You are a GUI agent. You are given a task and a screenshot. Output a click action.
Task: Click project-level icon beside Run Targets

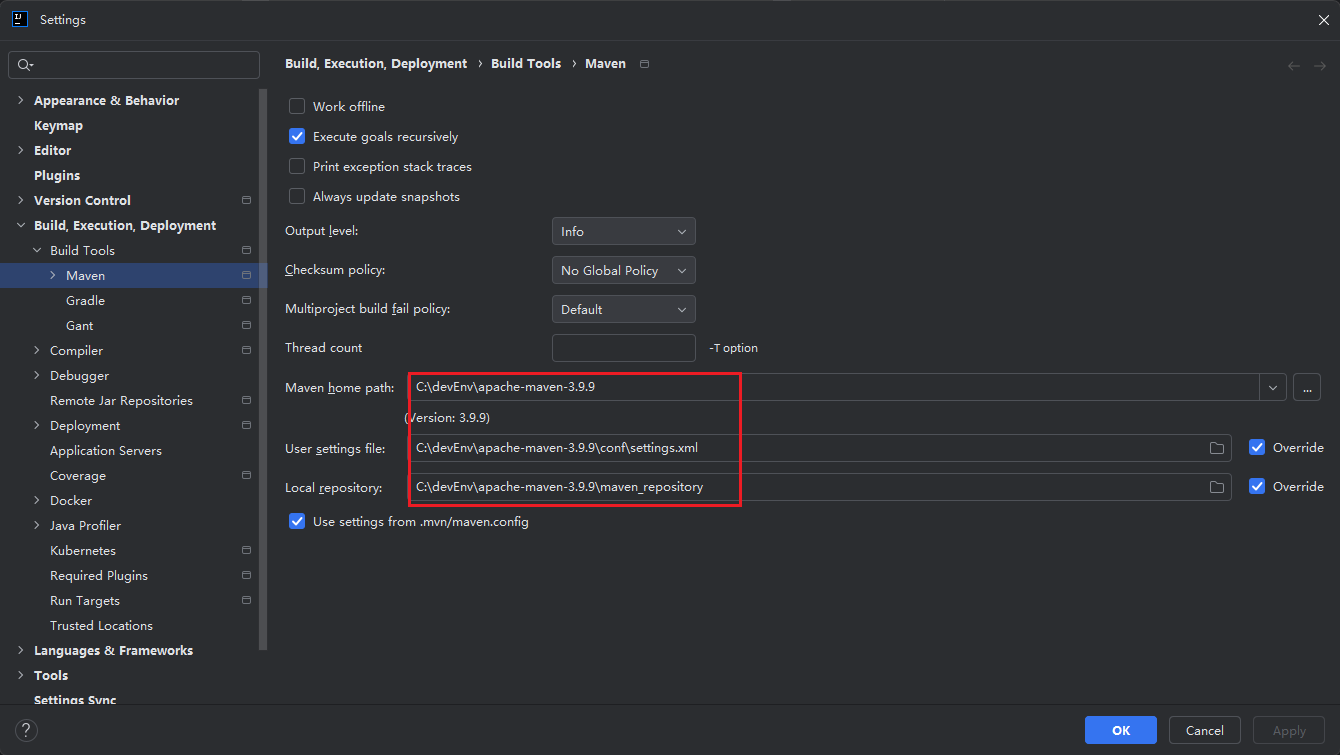click(x=246, y=601)
